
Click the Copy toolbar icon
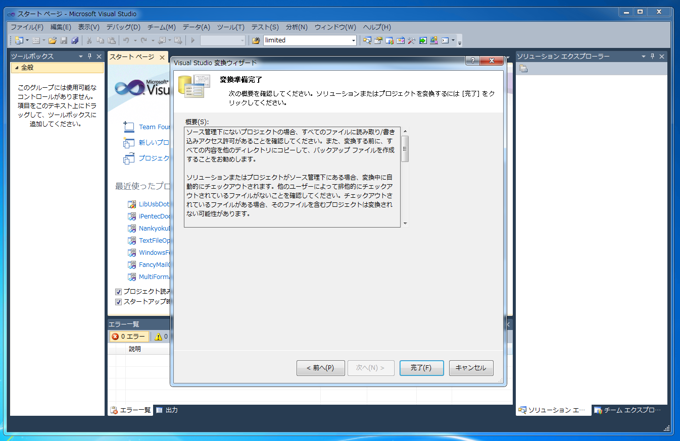(x=100, y=40)
